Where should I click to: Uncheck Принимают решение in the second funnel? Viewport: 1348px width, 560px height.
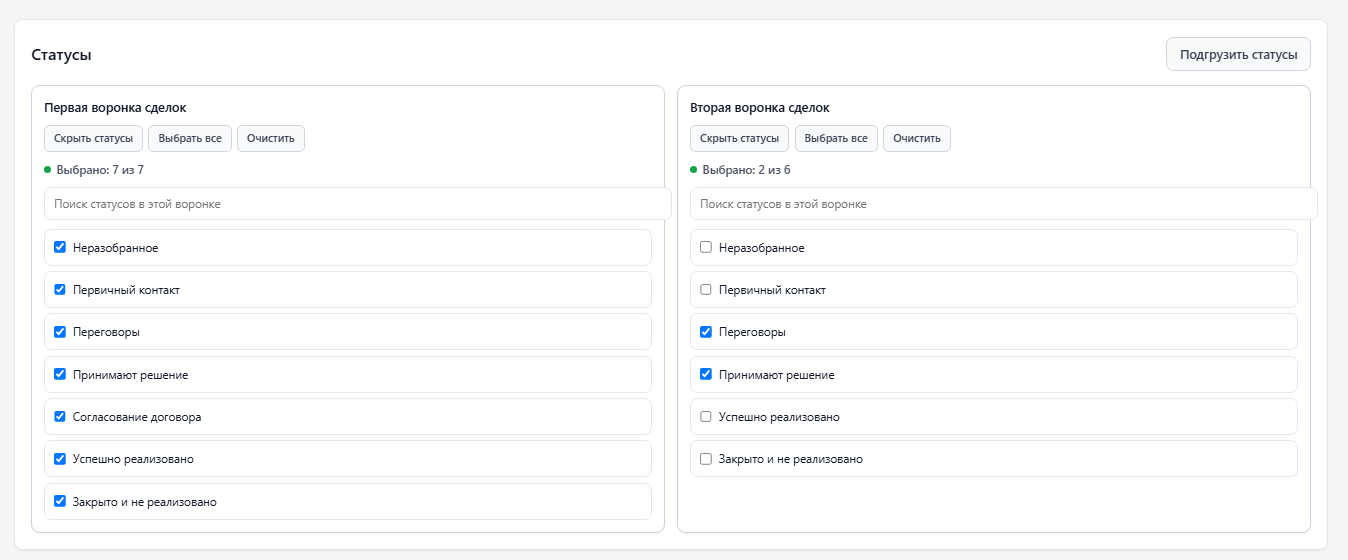coord(706,374)
